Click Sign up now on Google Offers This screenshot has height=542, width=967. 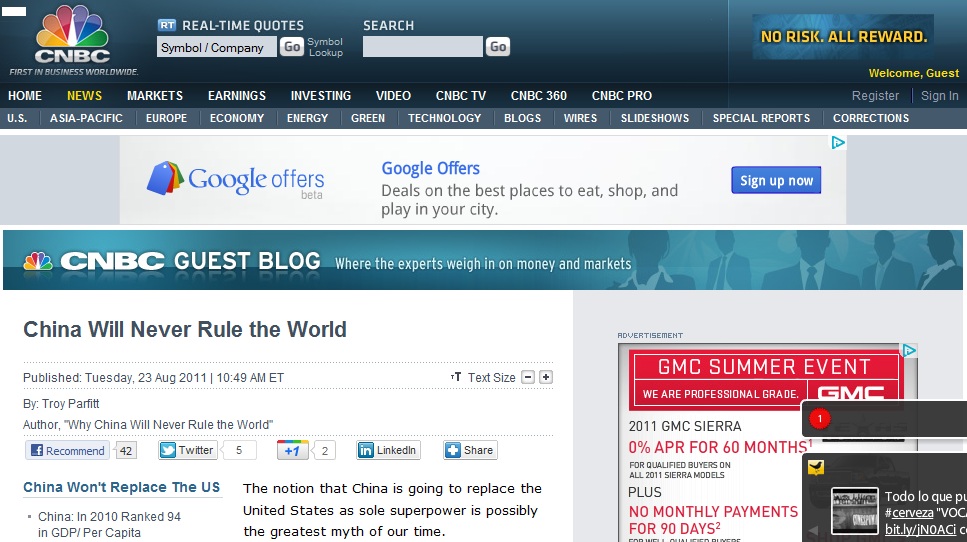click(x=776, y=180)
